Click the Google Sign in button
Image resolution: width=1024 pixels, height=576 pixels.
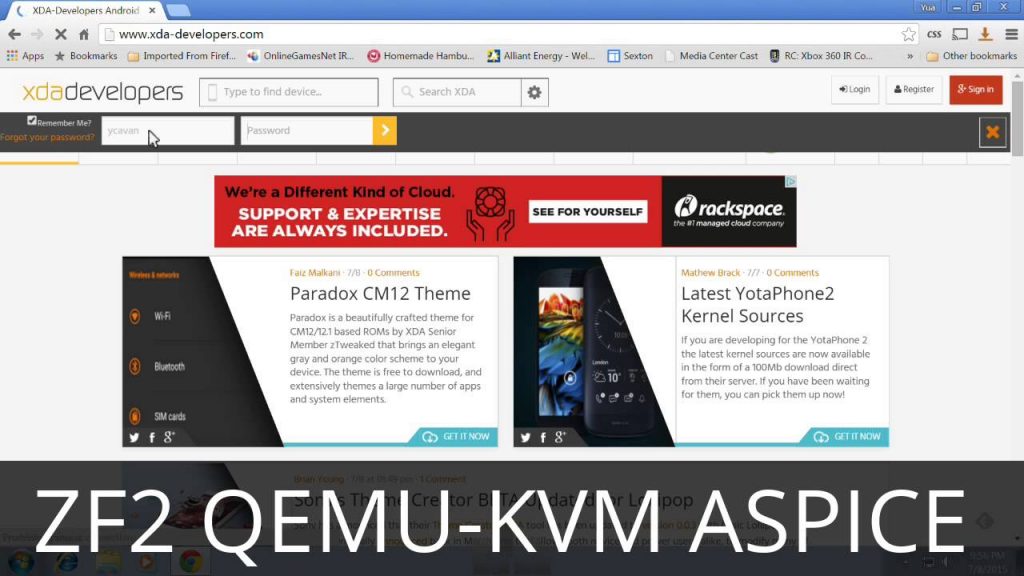[x=975, y=89]
